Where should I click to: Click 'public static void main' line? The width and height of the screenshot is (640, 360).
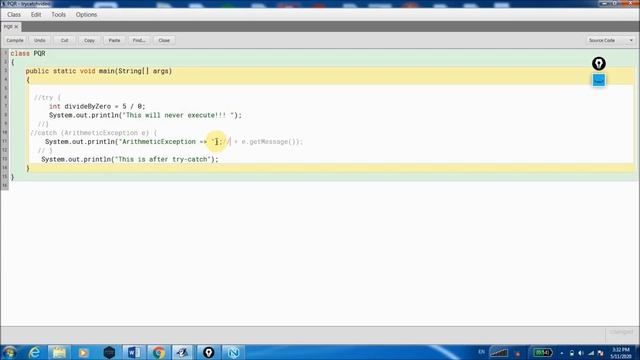(x=99, y=71)
